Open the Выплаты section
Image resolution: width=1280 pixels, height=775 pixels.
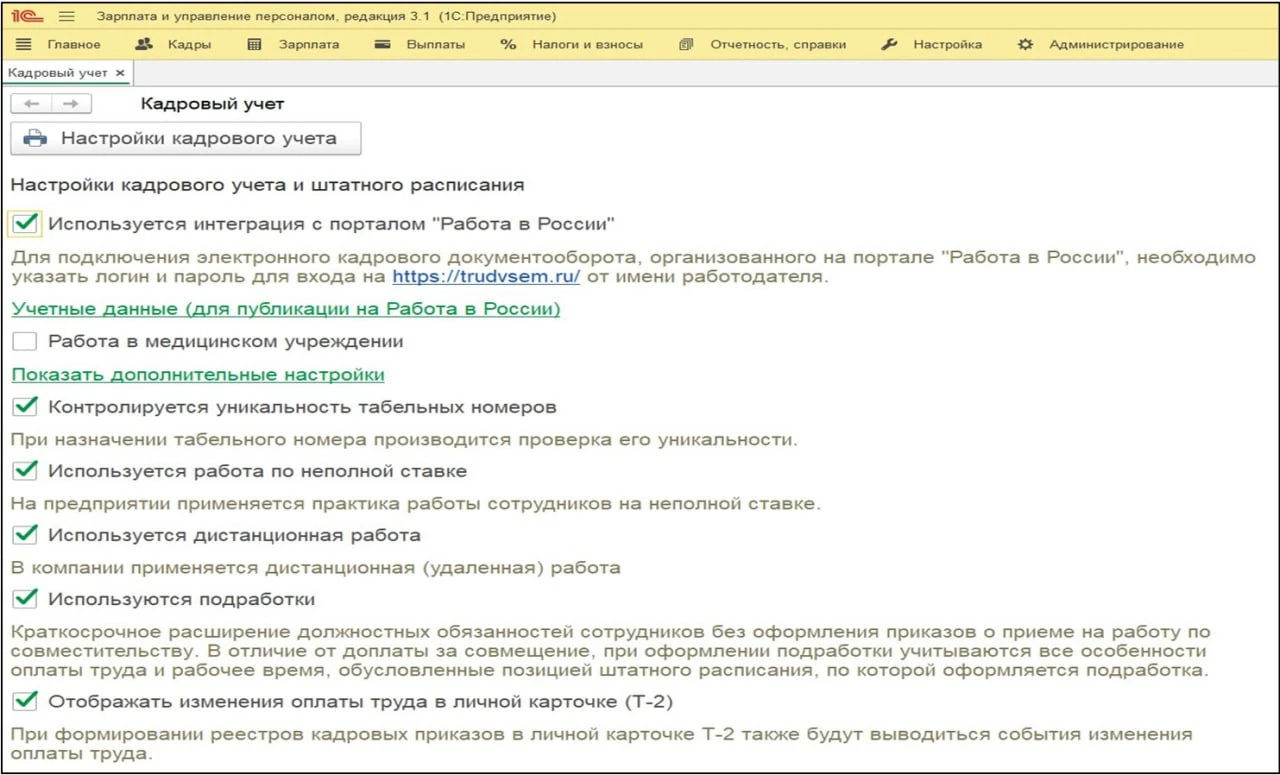pos(420,44)
